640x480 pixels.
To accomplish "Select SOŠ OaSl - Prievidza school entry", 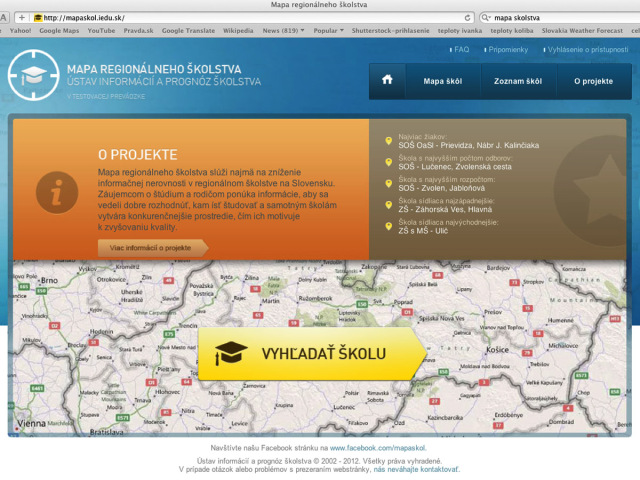I will pos(469,145).
